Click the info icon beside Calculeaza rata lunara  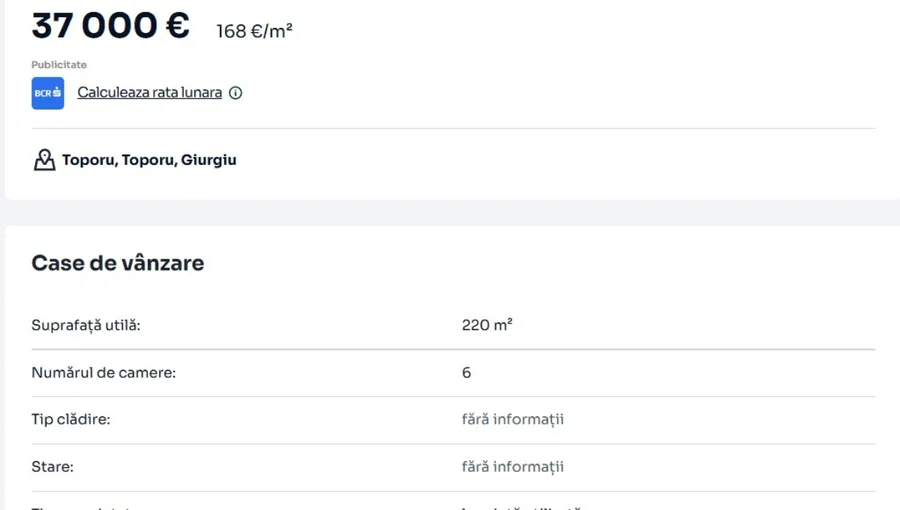click(236, 93)
